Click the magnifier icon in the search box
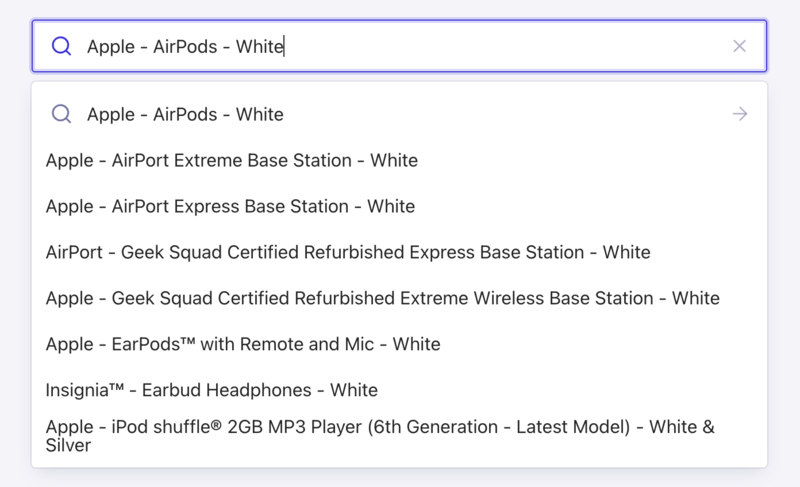The width and height of the screenshot is (800, 487). pyautogui.click(x=61, y=46)
